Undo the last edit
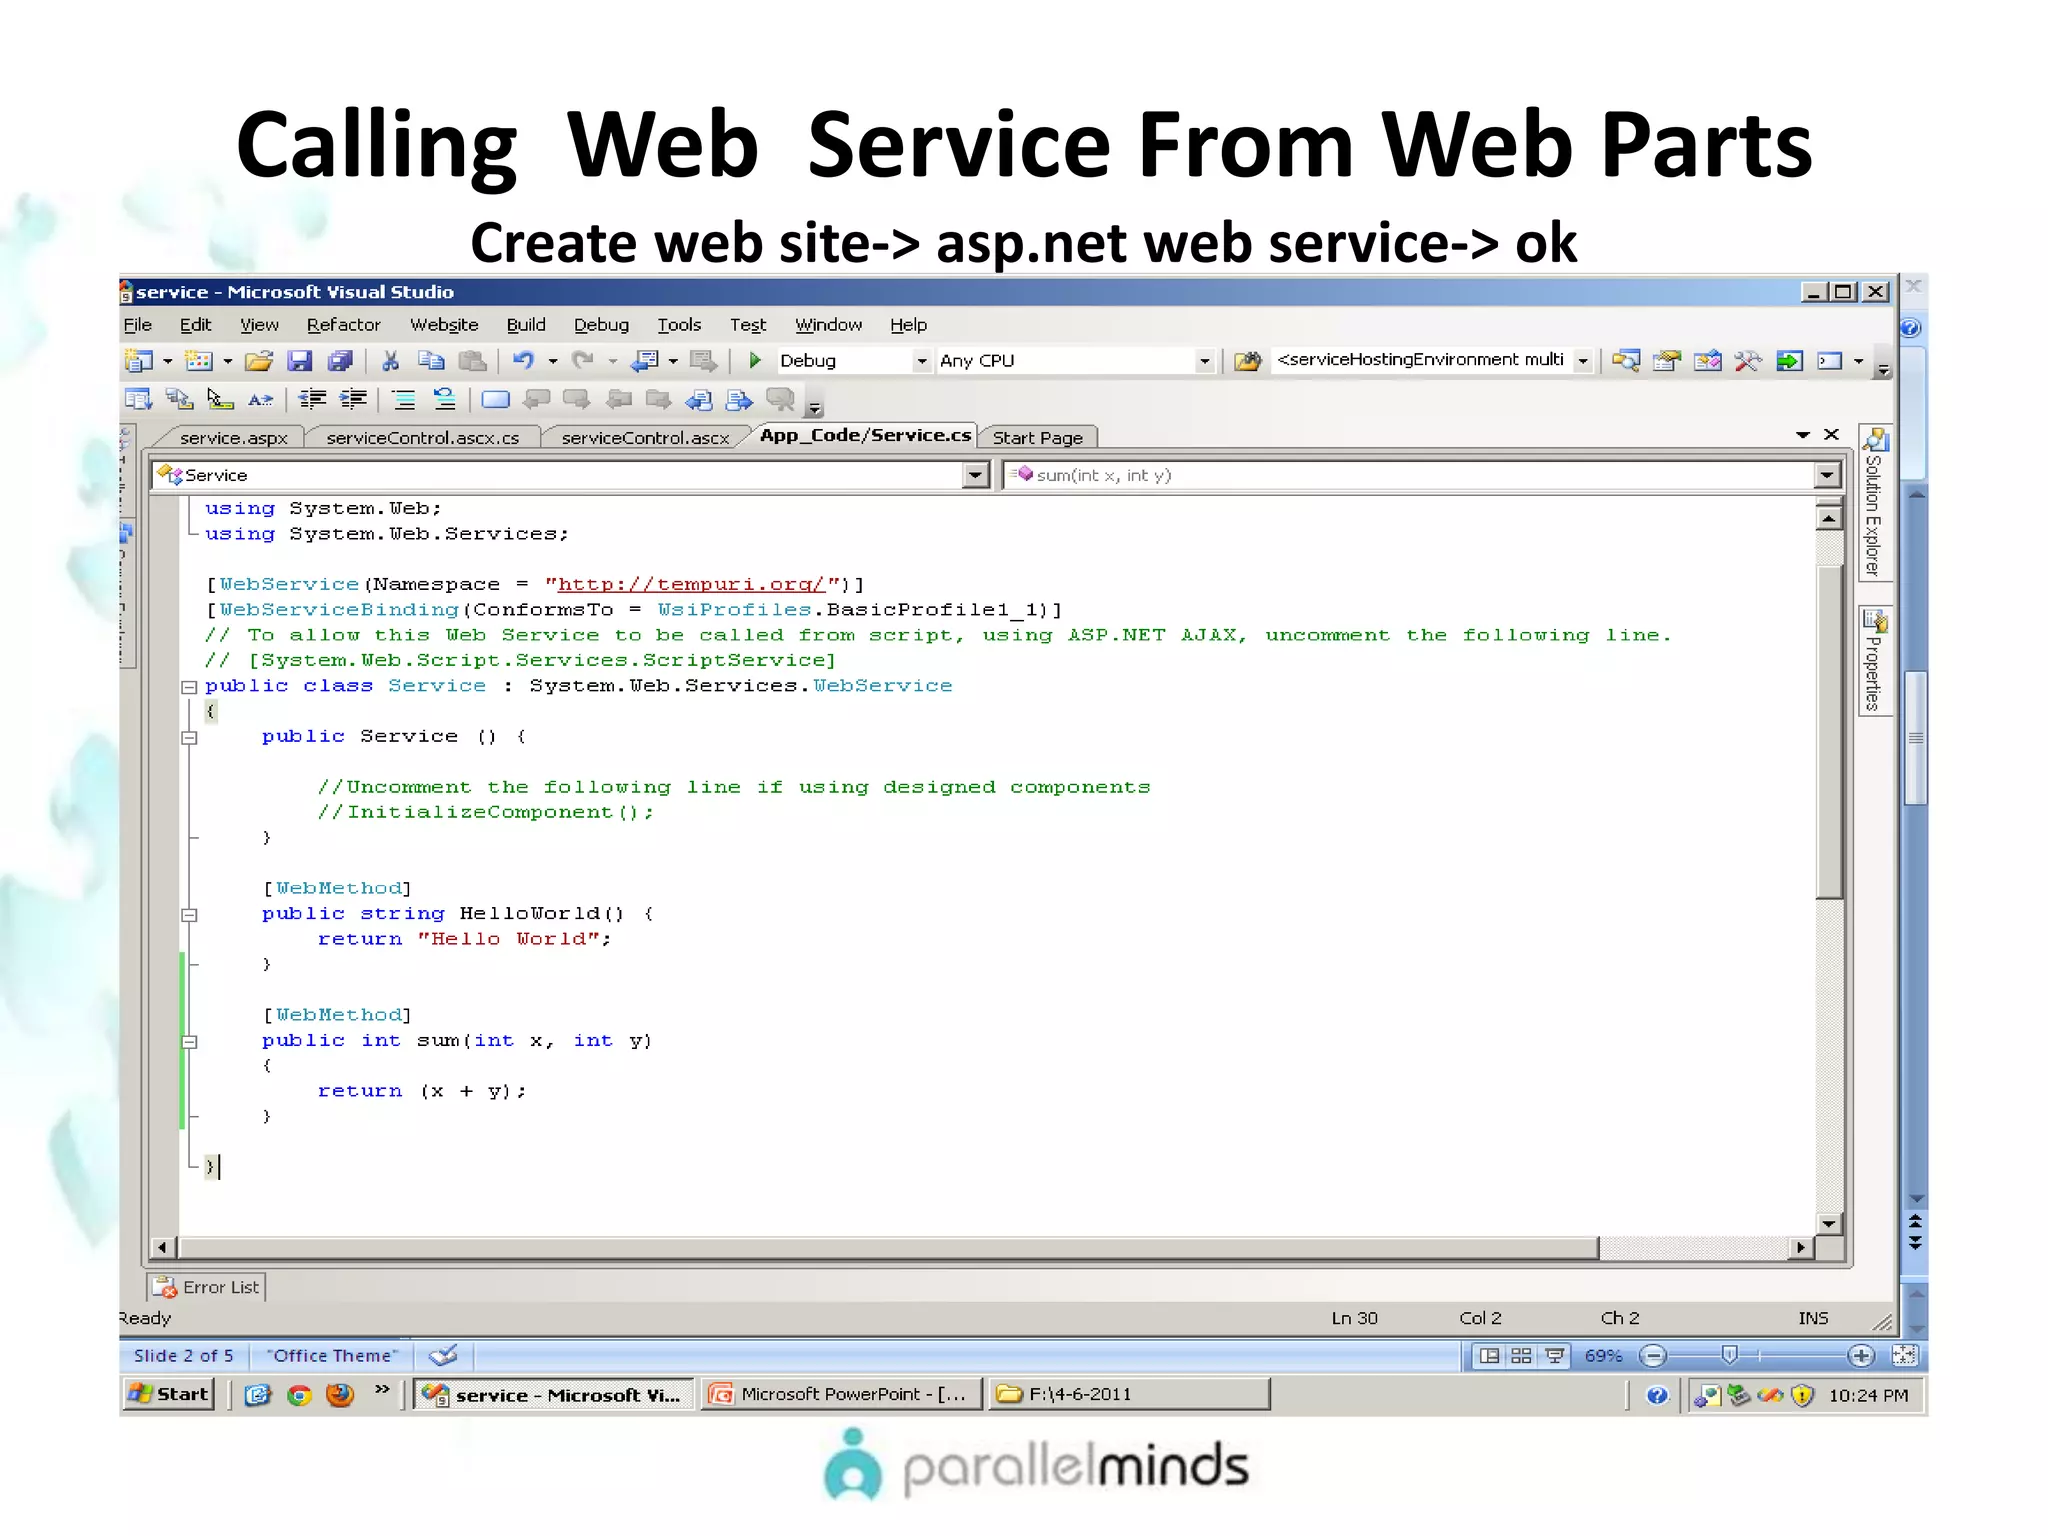Viewport: 2048px width, 1536px height. (x=524, y=361)
